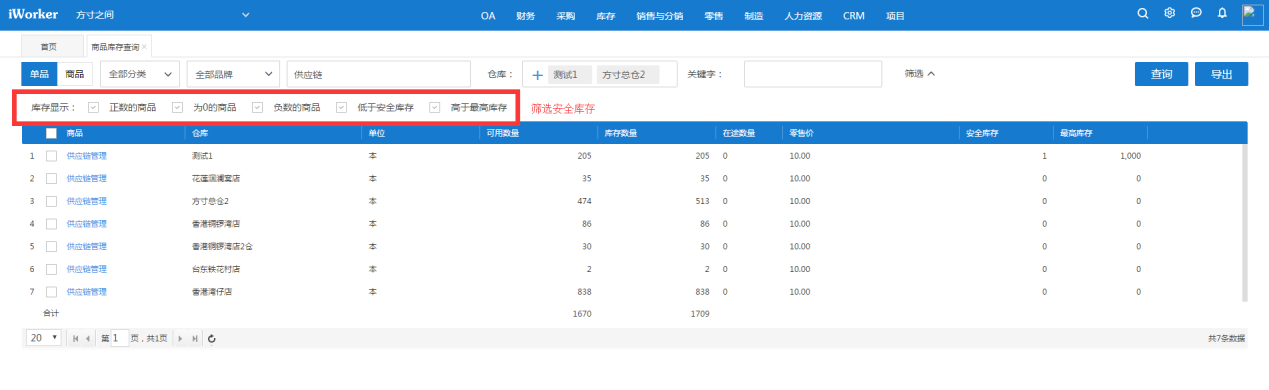This screenshot has width=1269, height=390.
Task: Click the 导出 export button
Action: point(1222,74)
